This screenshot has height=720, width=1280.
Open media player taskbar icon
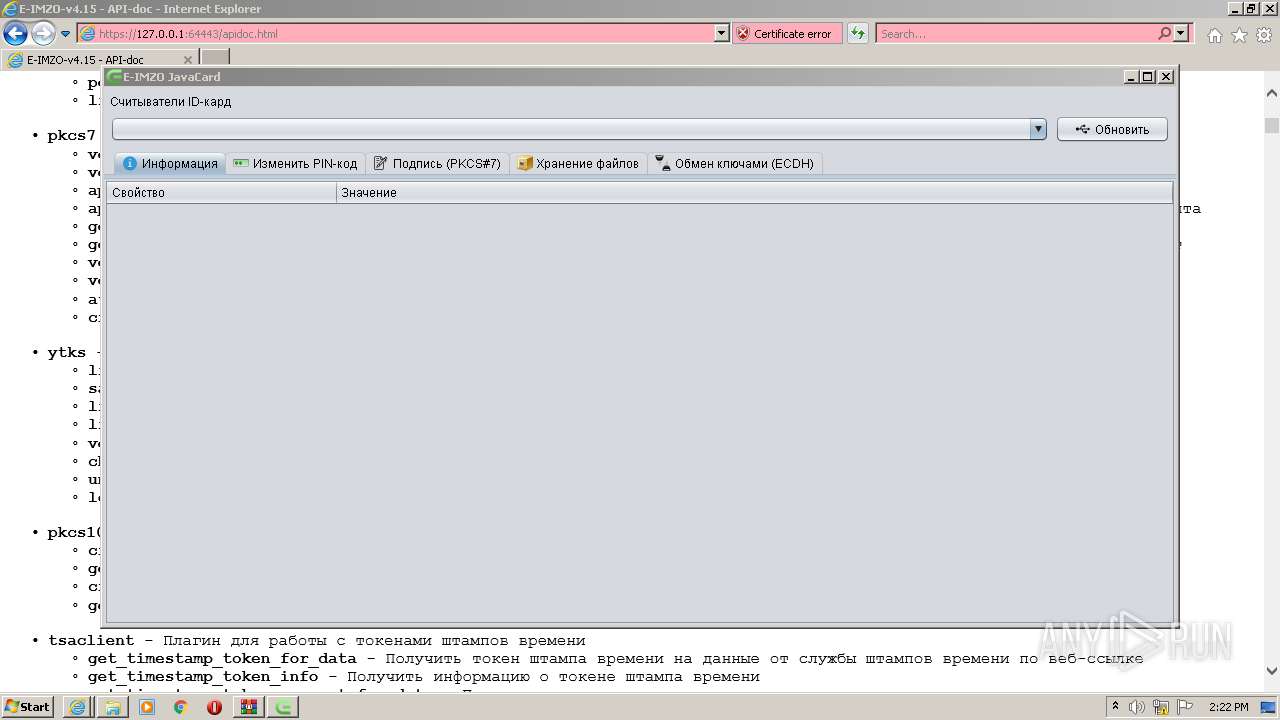pos(147,707)
